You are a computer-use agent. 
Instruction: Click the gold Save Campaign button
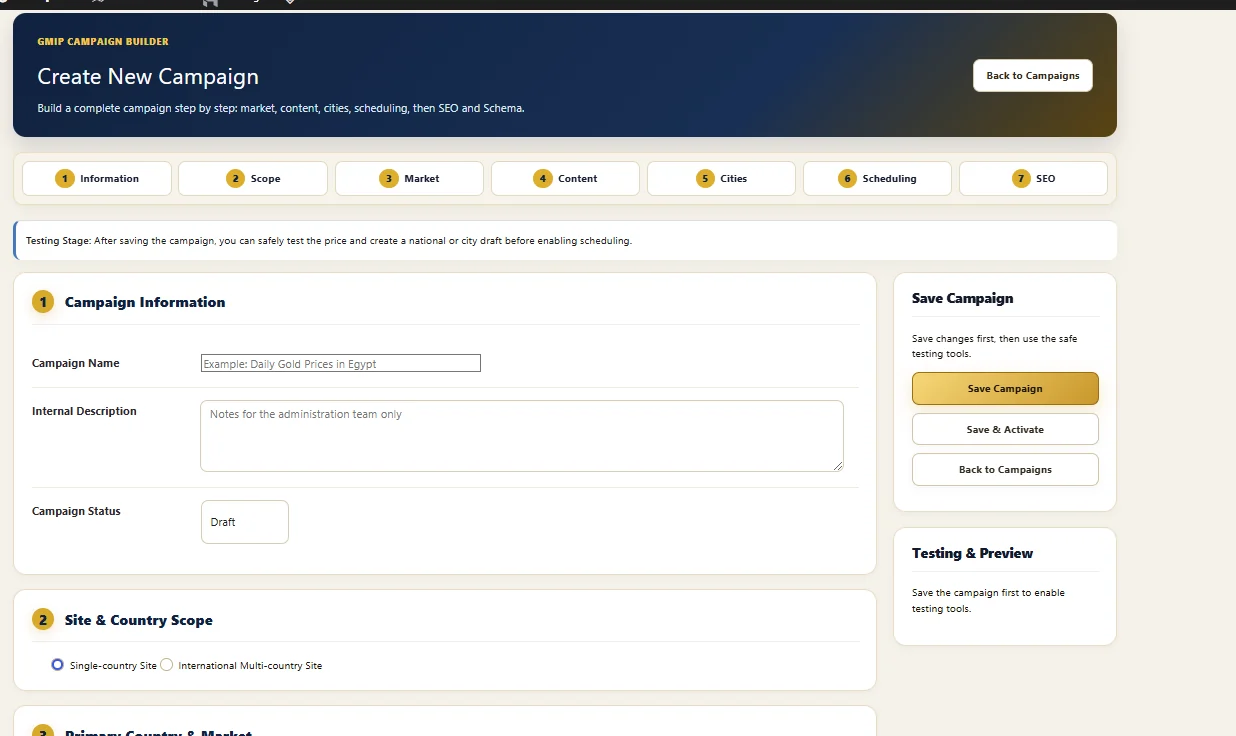click(x=1005, y=389)
